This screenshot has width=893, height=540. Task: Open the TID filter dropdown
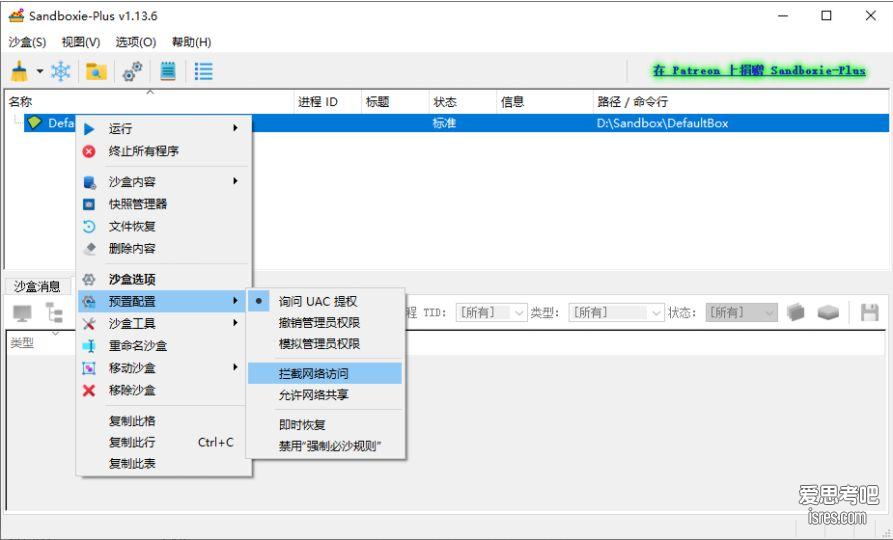point(491,313)
